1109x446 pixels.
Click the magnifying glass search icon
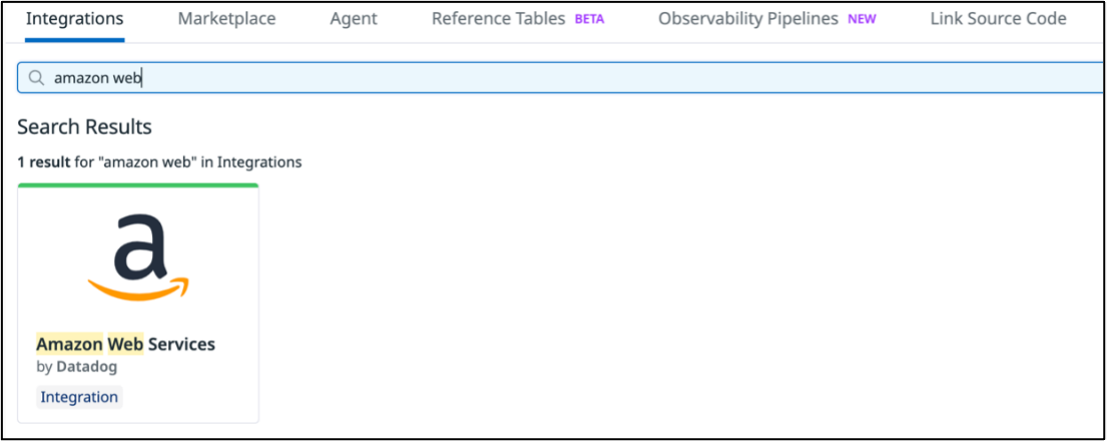pyautogui.click(x=37, y=78)
